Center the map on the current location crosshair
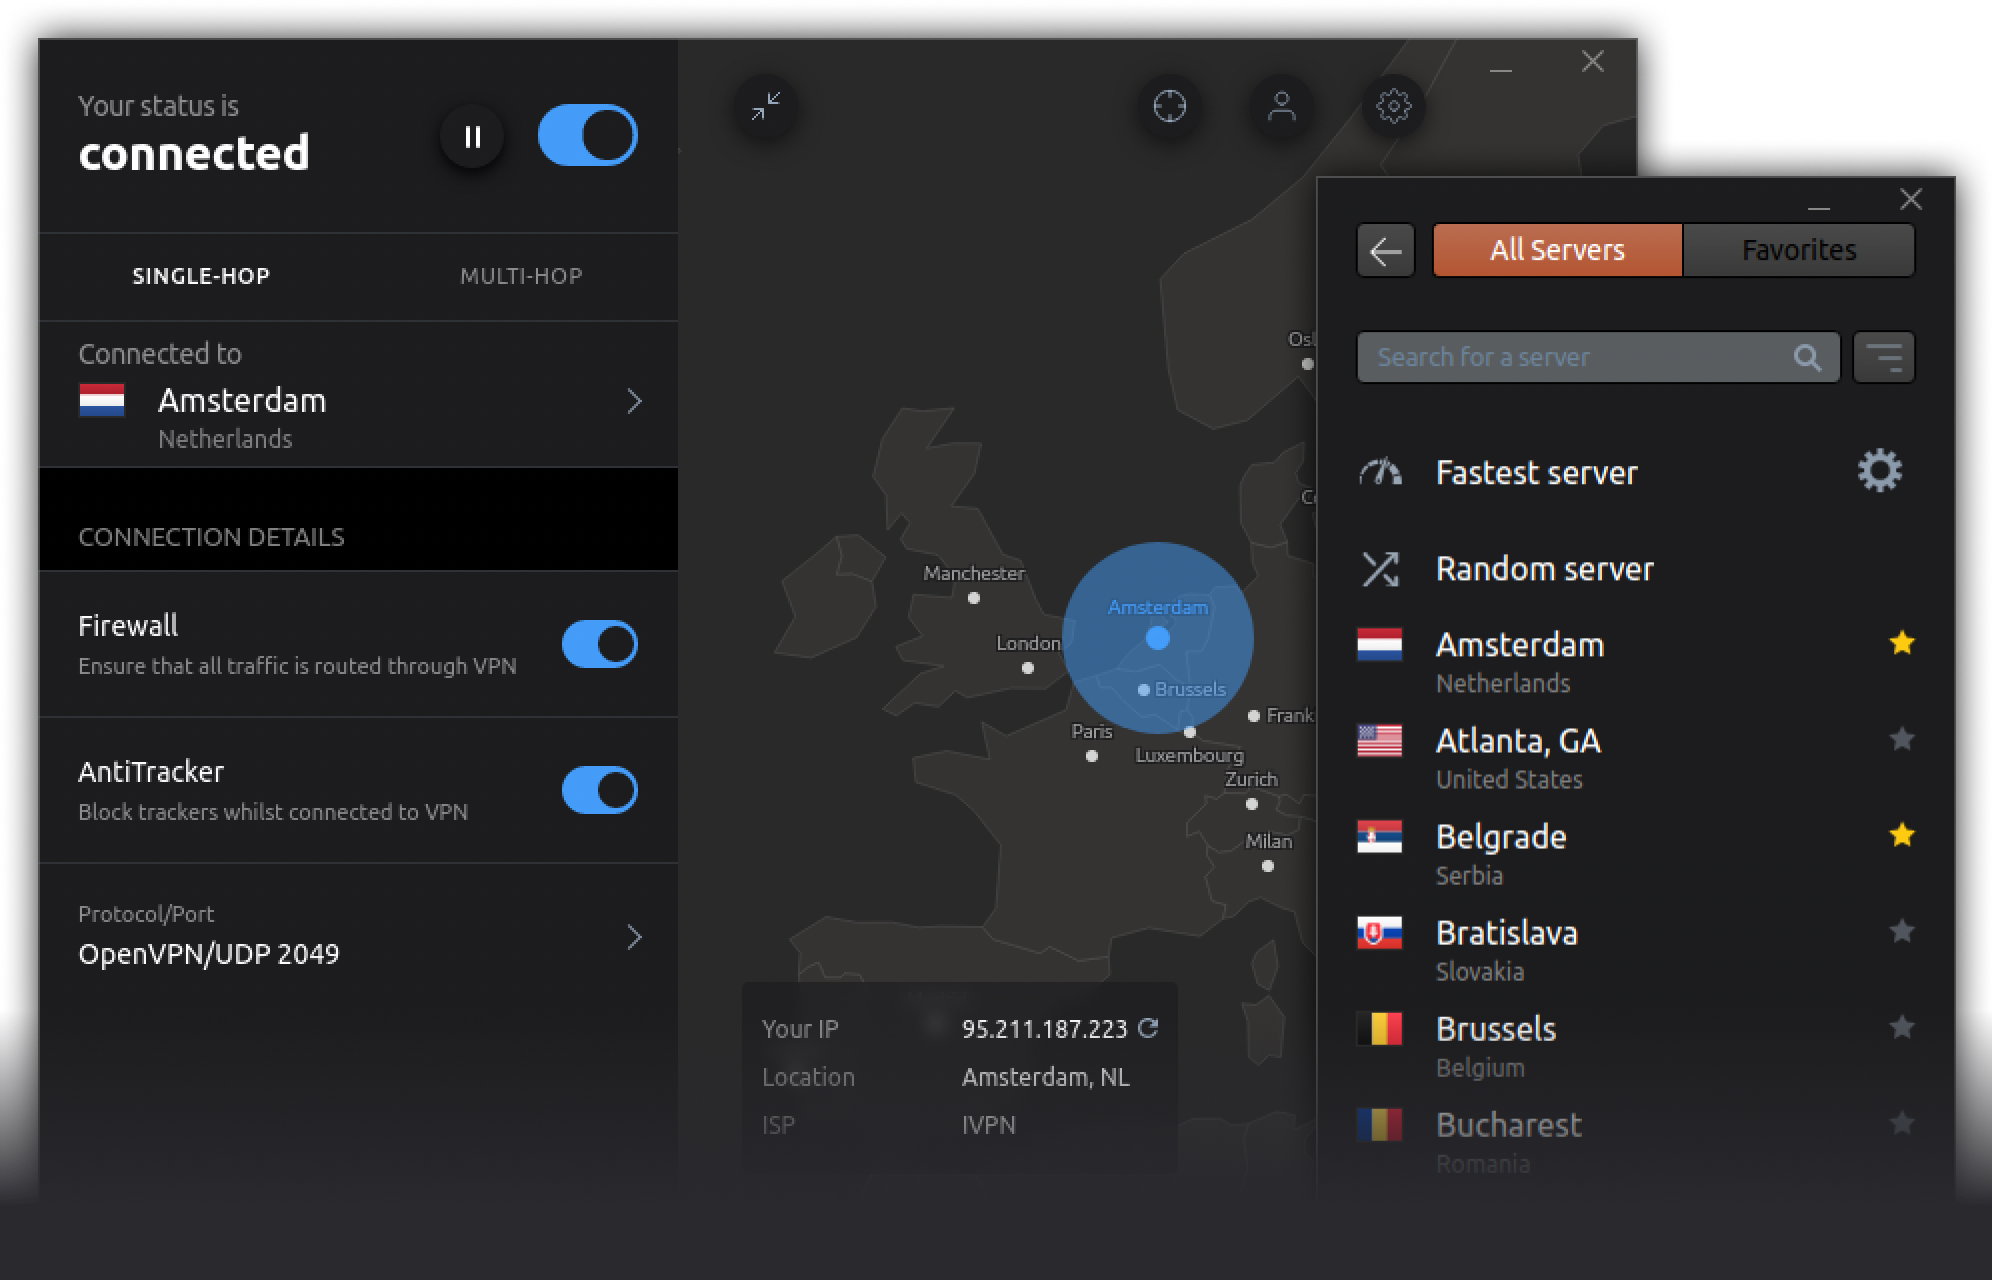Image resolution: width=1992 pixels, height=1280 pixels. (1169, 106)
